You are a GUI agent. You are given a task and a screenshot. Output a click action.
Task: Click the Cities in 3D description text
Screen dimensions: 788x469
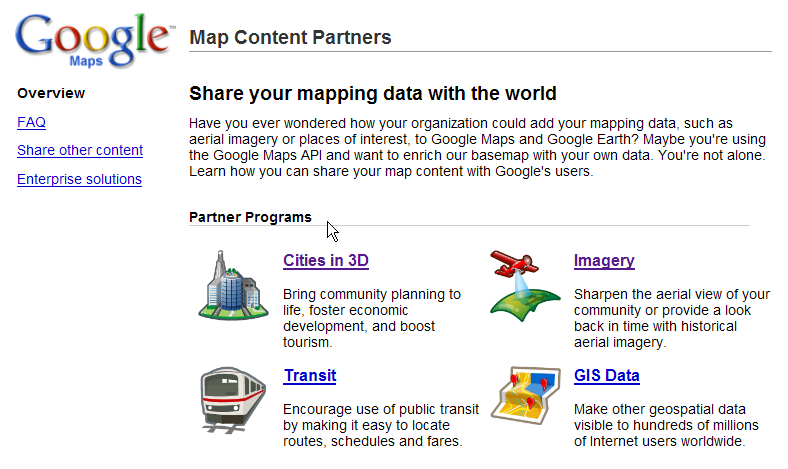coord(372,318)
